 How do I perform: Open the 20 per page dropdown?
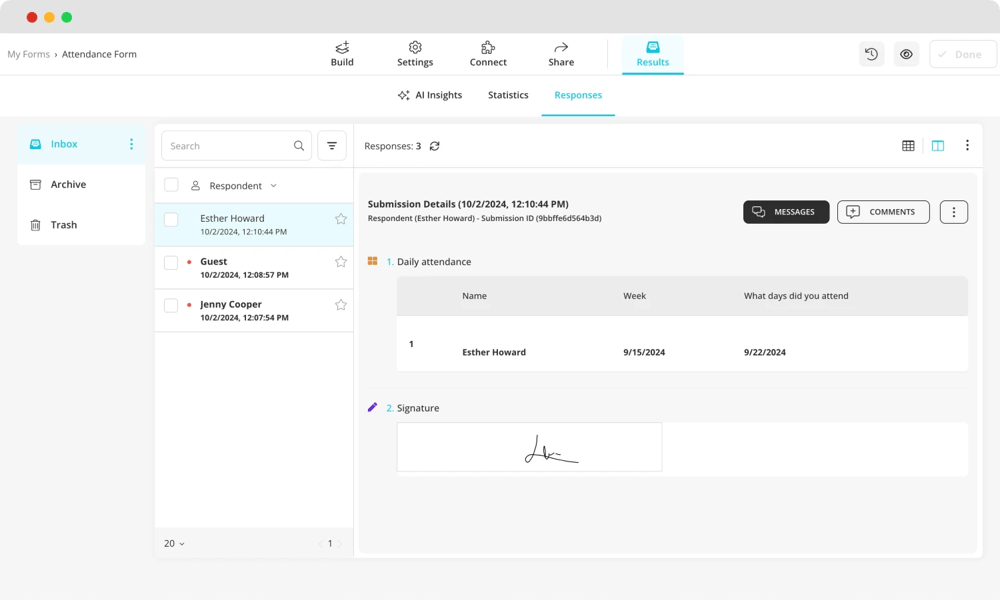pos(174,544)
